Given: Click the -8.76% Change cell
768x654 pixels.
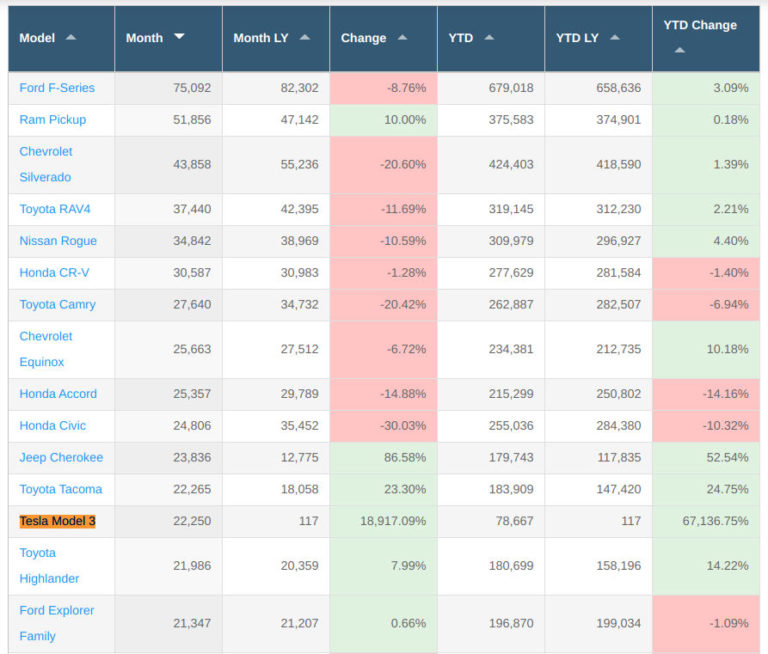Looking at the screenshot, I should (384, 88).
